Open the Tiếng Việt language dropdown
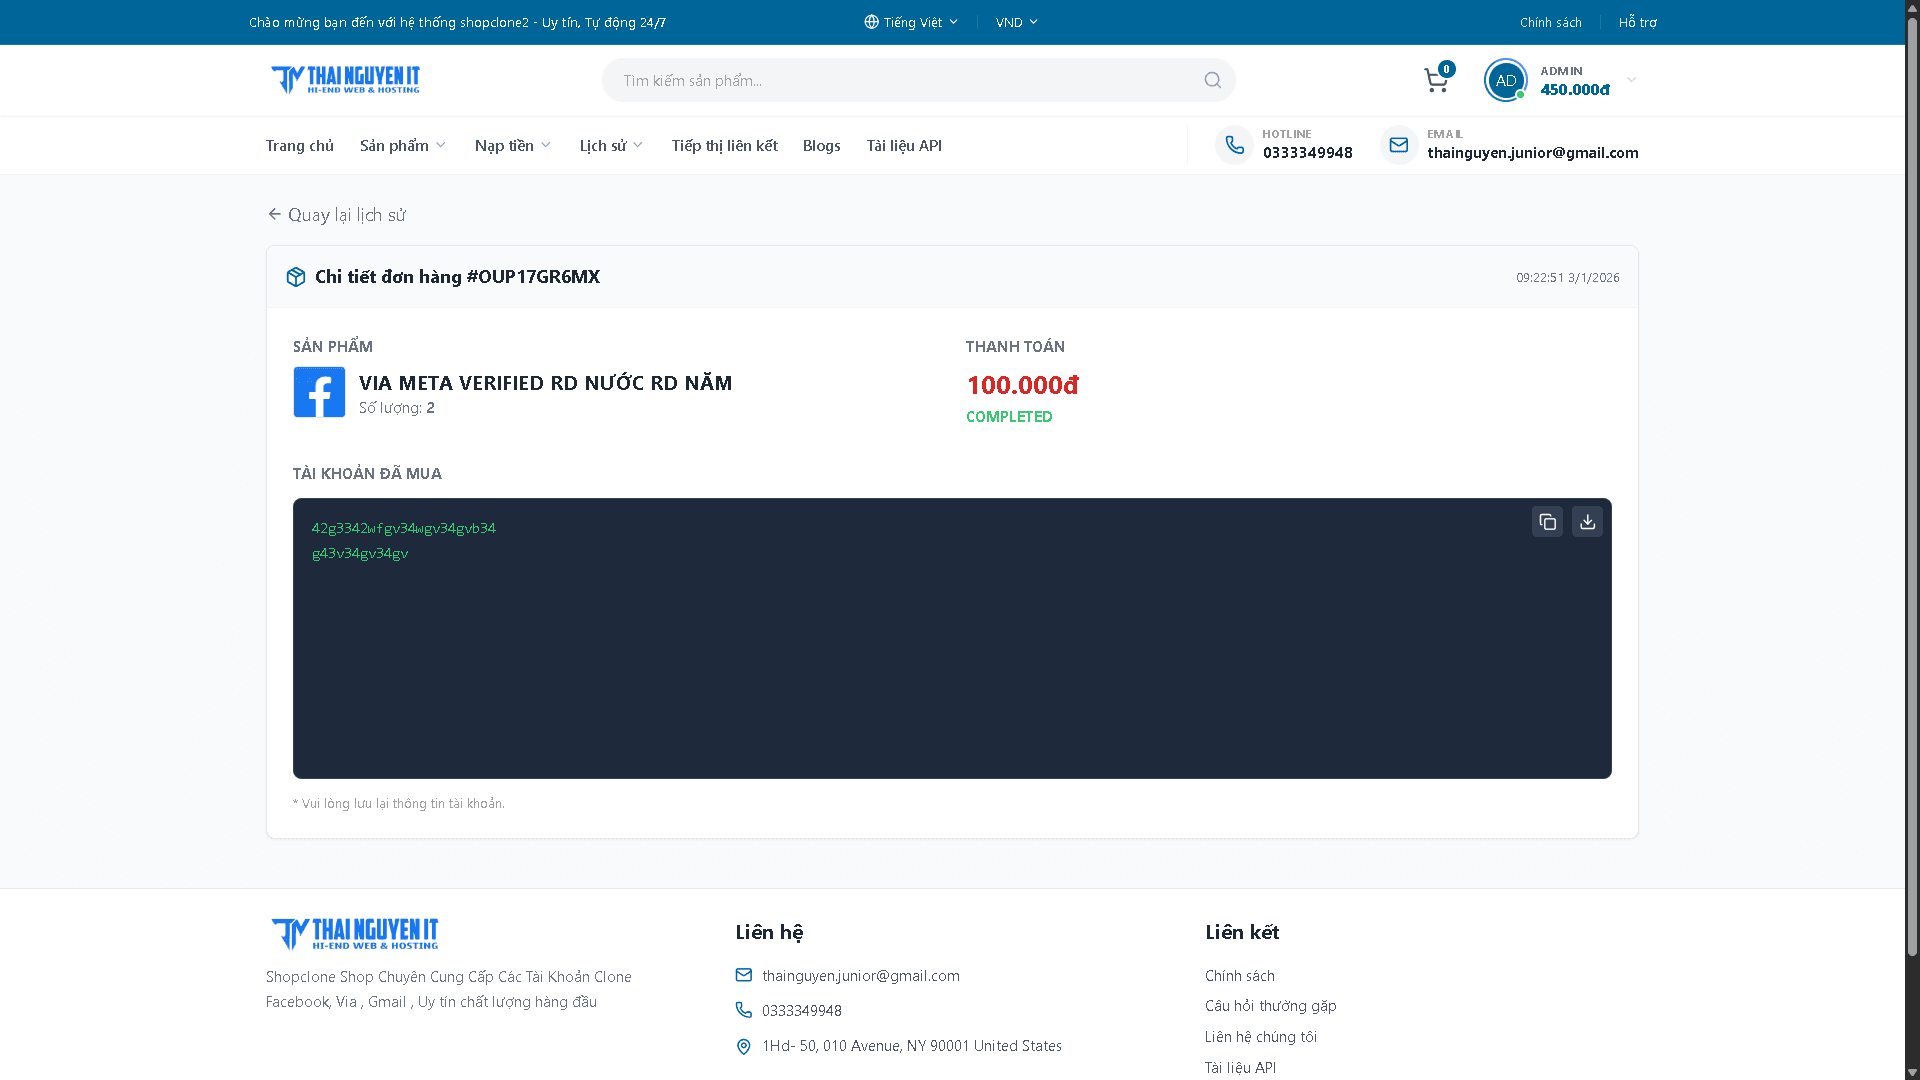1920x1080 pixels. pyautogui.click(x=911, y=22)
